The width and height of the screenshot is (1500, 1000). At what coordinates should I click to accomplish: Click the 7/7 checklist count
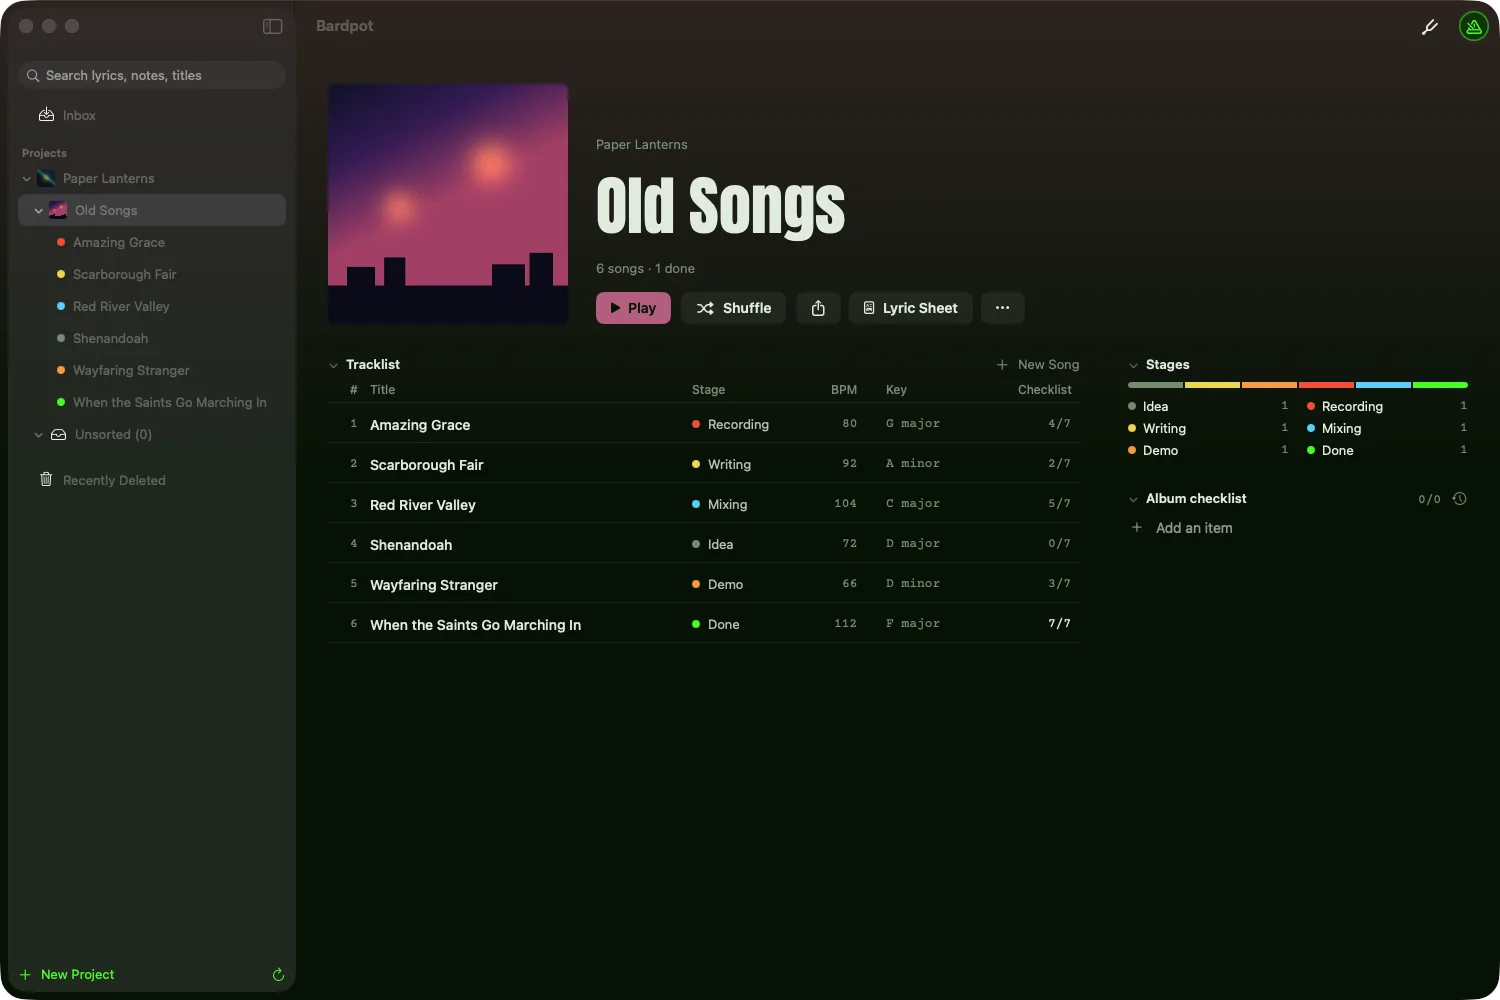coord(1059,624)
